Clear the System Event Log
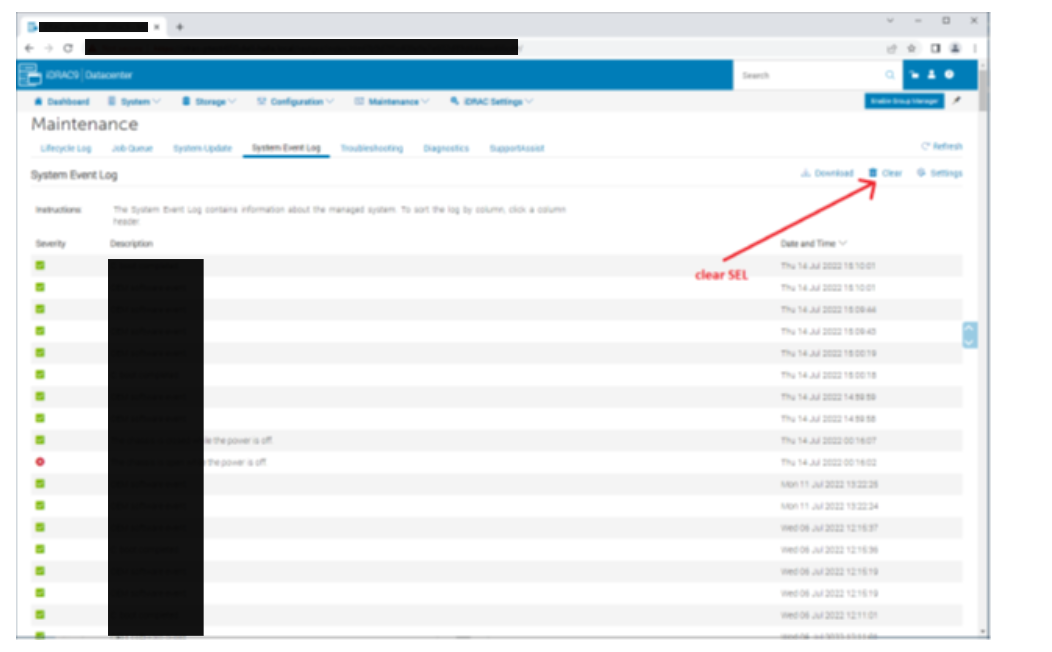 pyautogui.click(x=886, y=173)
